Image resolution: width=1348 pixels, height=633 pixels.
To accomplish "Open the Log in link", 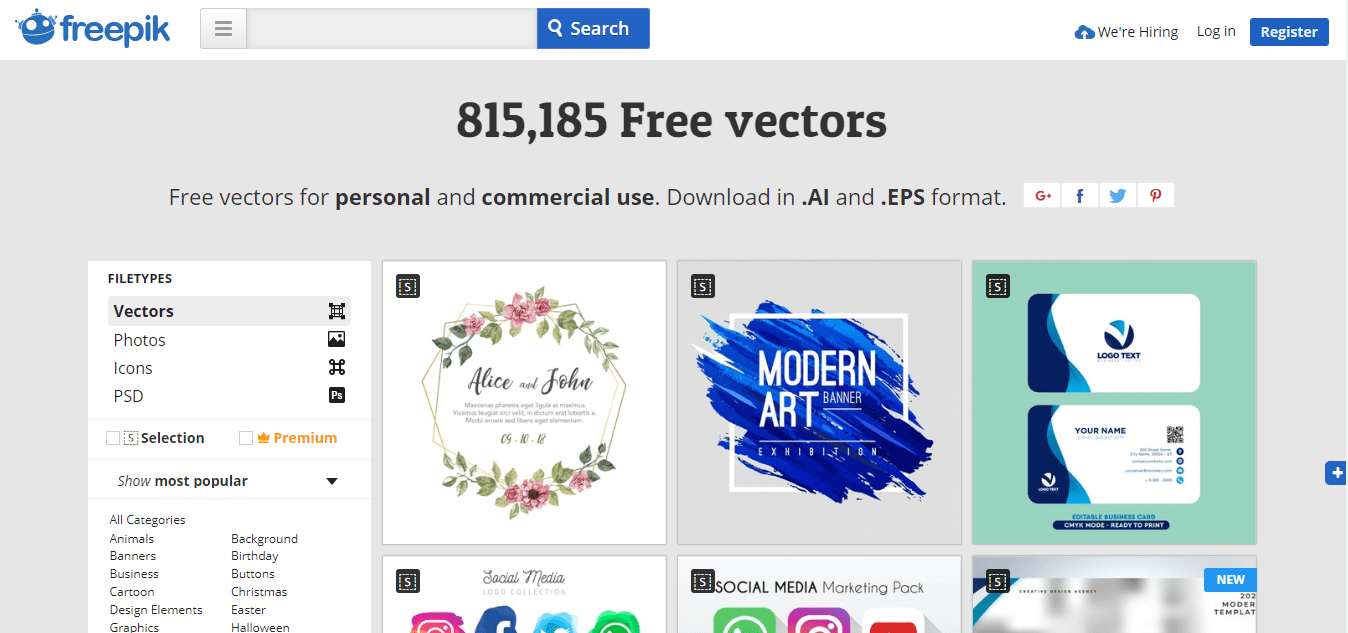I will [1216, 30].
